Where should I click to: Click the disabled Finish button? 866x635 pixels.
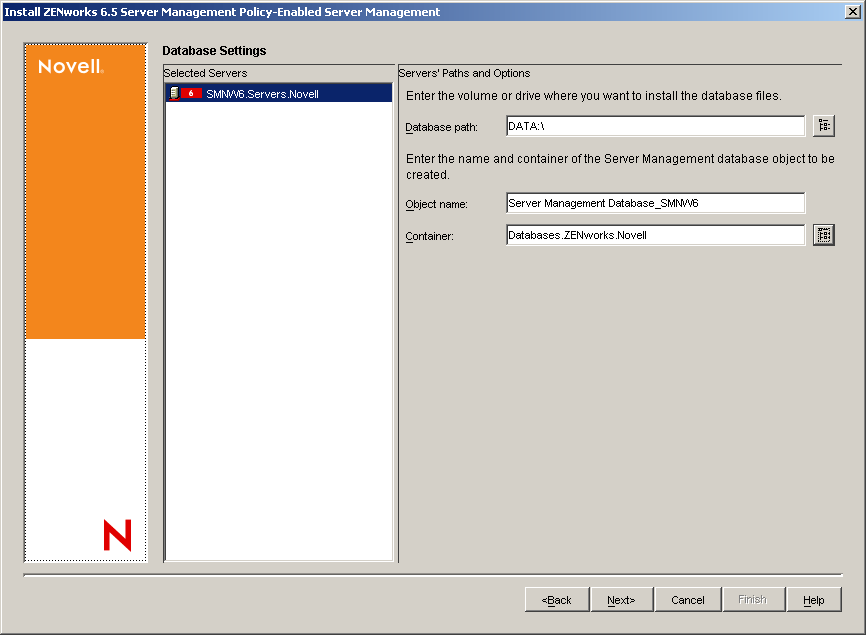point(753,599)
